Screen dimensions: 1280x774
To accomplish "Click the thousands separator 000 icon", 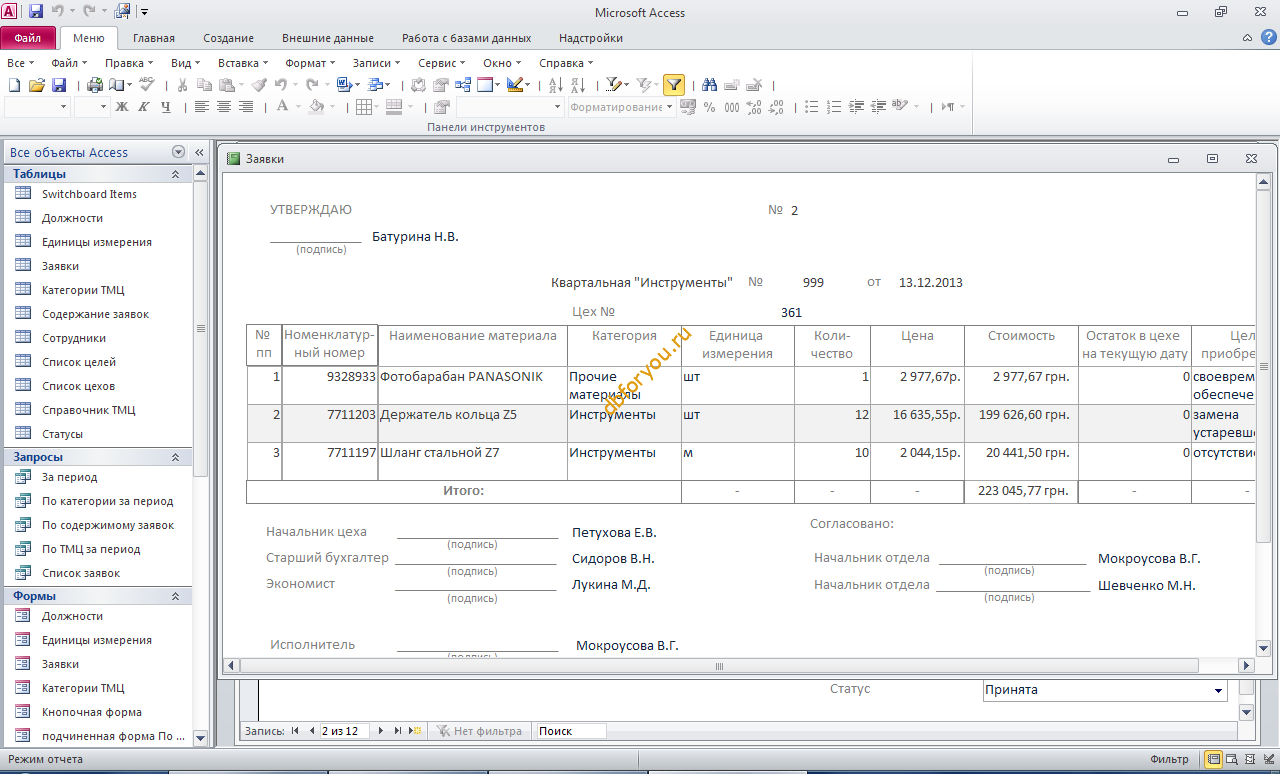I will (731, 107).
